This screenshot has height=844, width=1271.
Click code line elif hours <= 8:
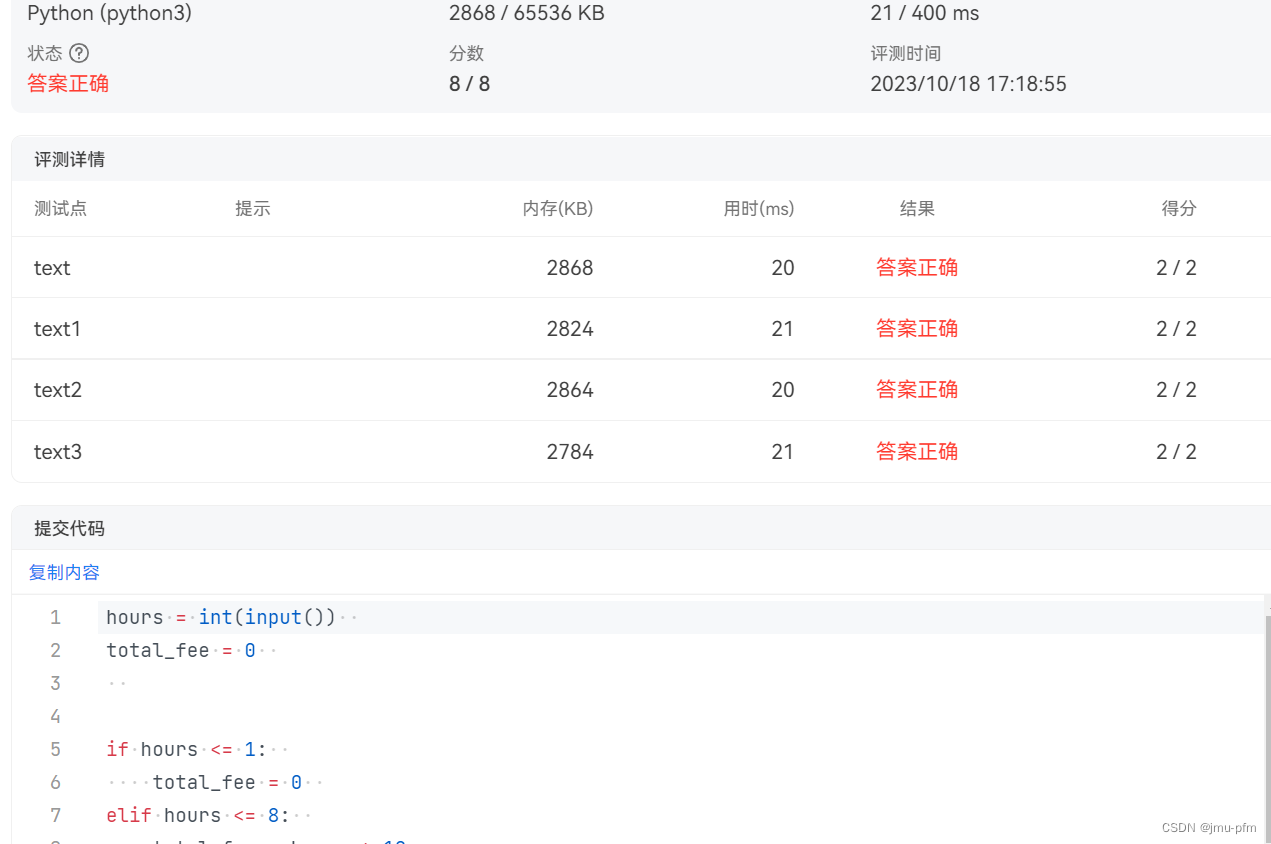[x=198, y=815]
